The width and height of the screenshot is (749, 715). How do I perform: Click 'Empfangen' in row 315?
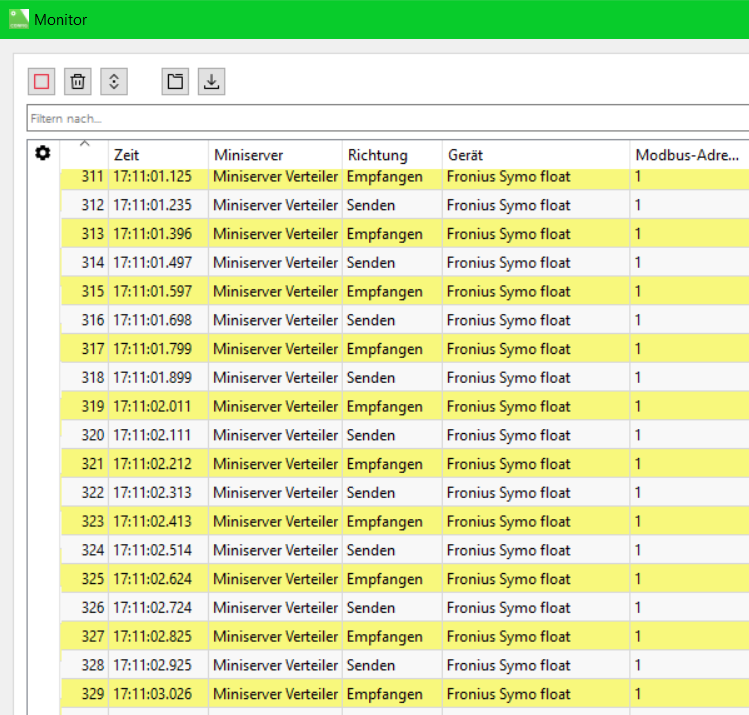(385, 291)
